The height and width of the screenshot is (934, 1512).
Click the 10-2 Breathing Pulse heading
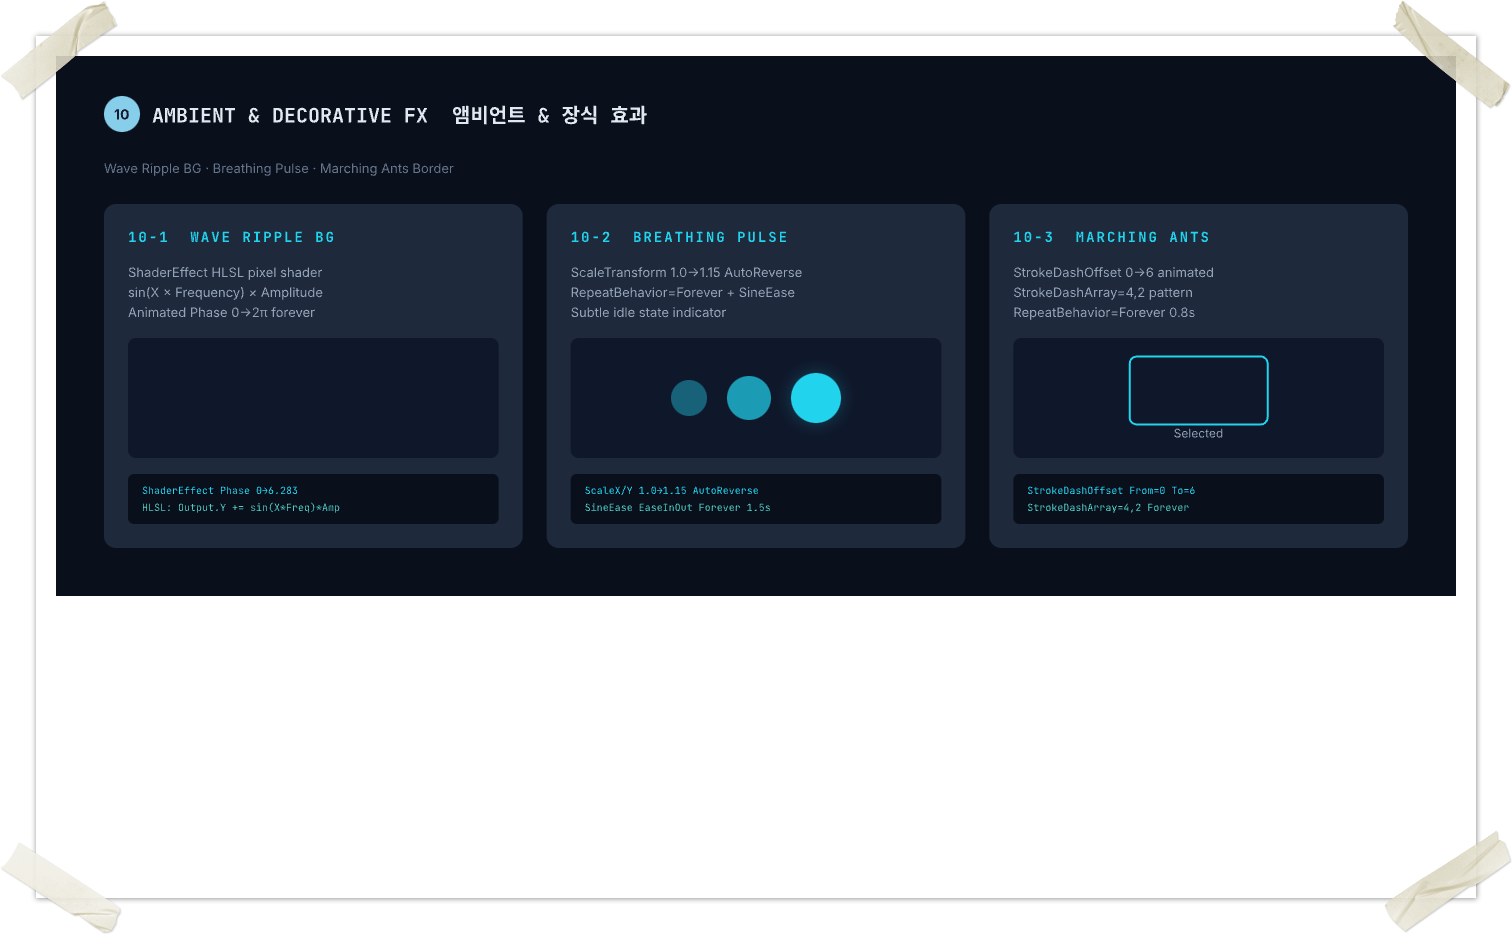(679, 237)
